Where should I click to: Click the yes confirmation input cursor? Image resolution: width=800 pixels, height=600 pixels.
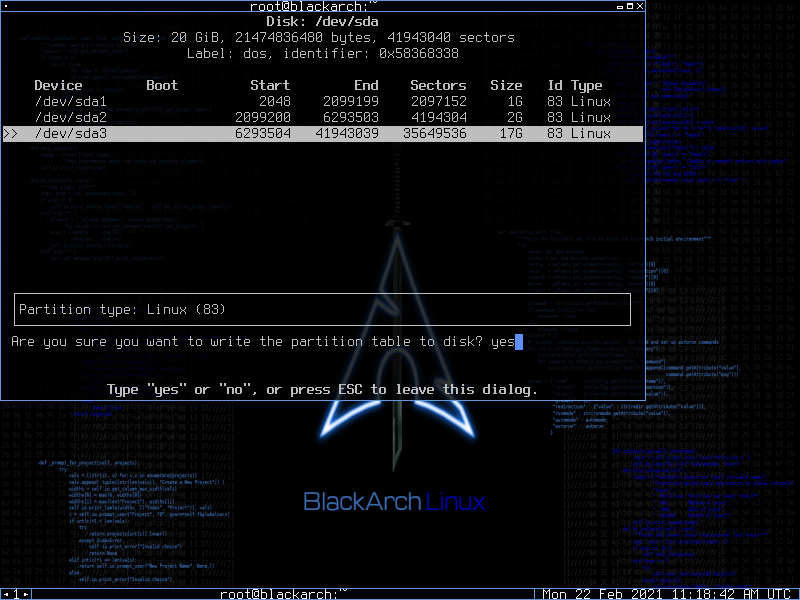(519, 341)
